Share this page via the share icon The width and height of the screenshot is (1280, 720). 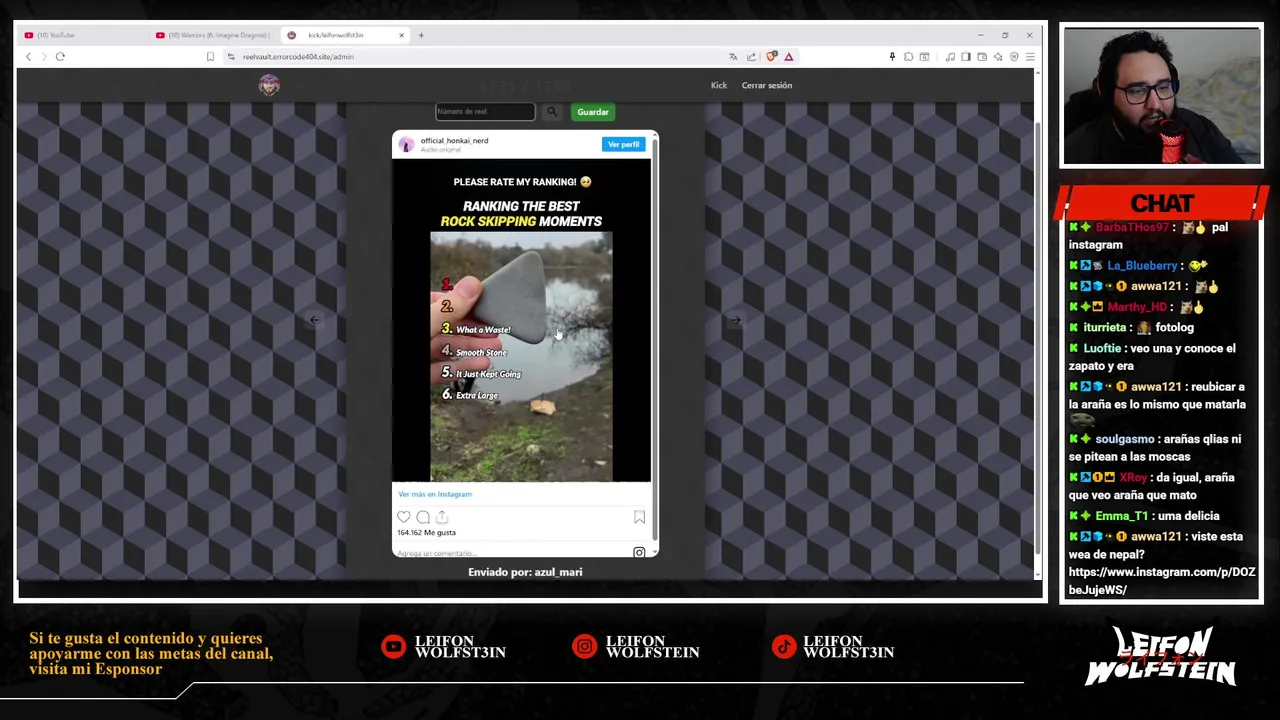[x=751, y=57]
